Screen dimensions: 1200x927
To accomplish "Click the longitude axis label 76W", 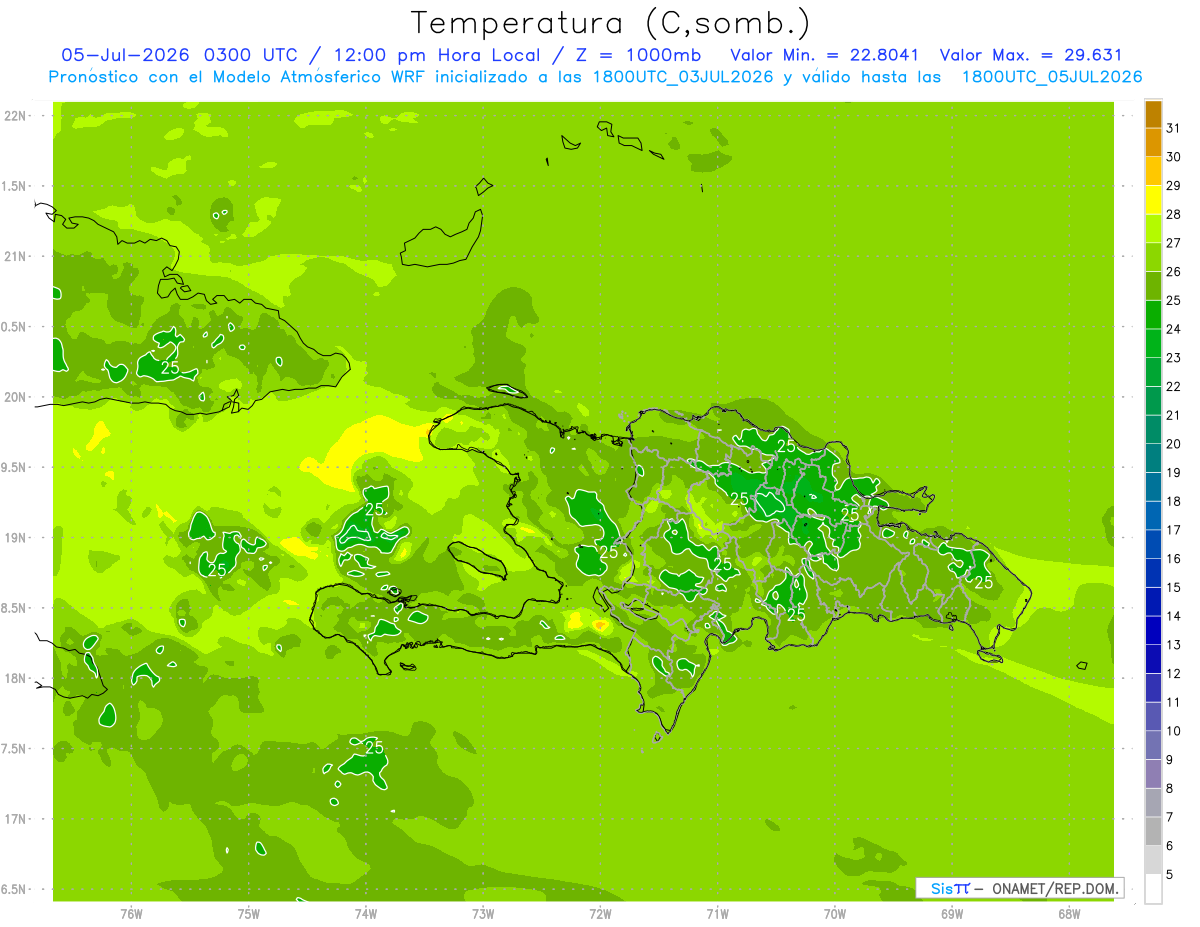I will (x=131, y=913).
